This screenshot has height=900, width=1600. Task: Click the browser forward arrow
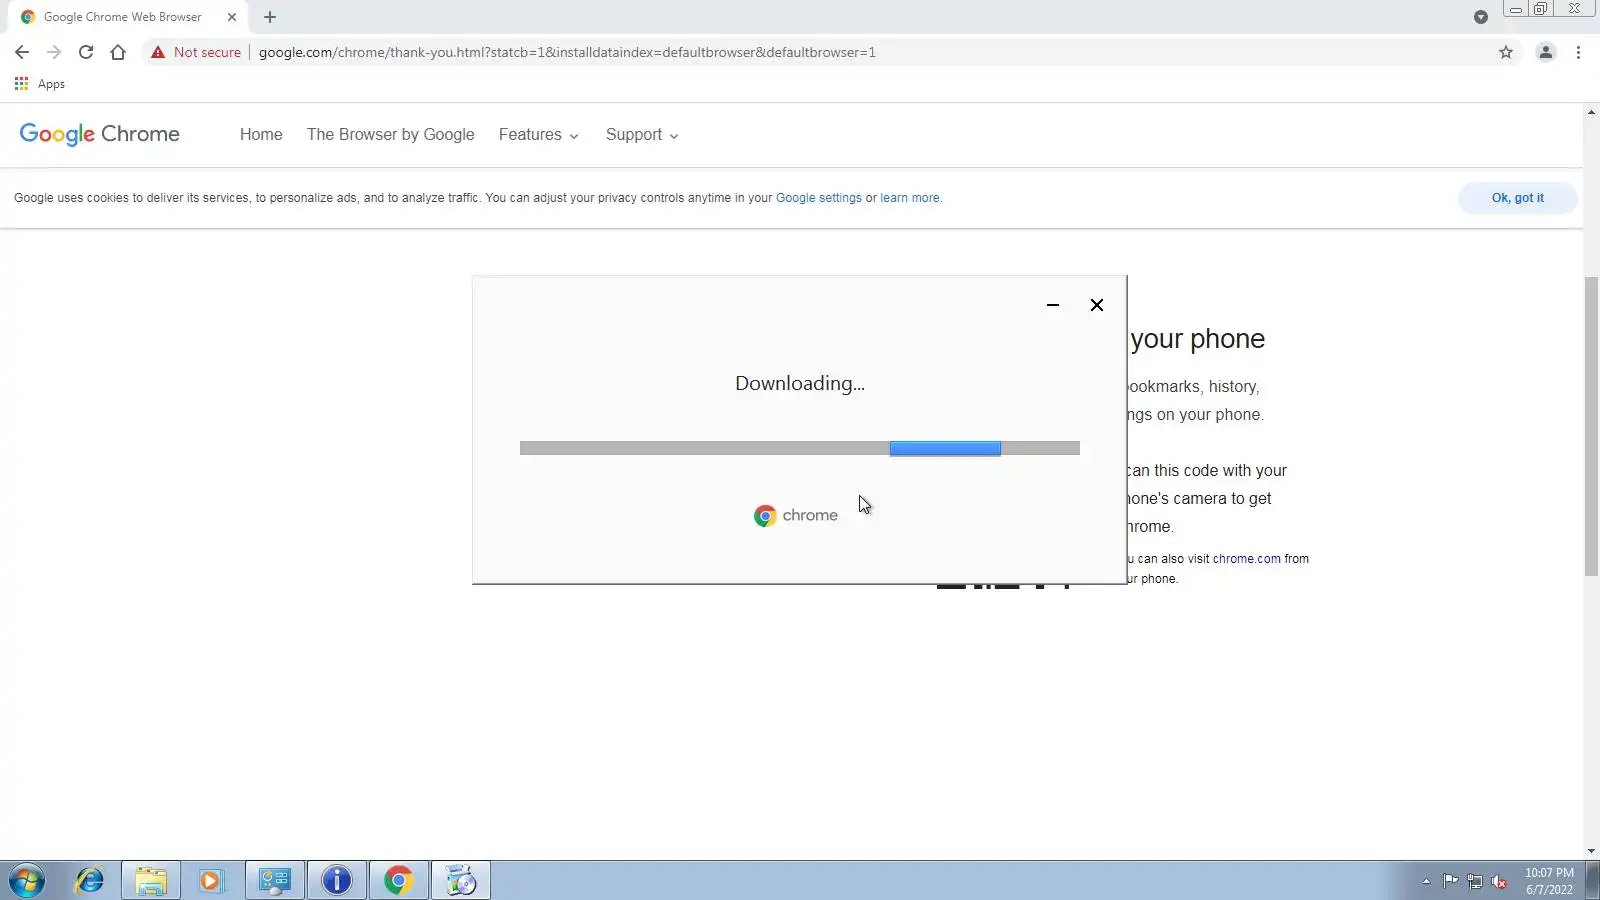pos(54,52)
